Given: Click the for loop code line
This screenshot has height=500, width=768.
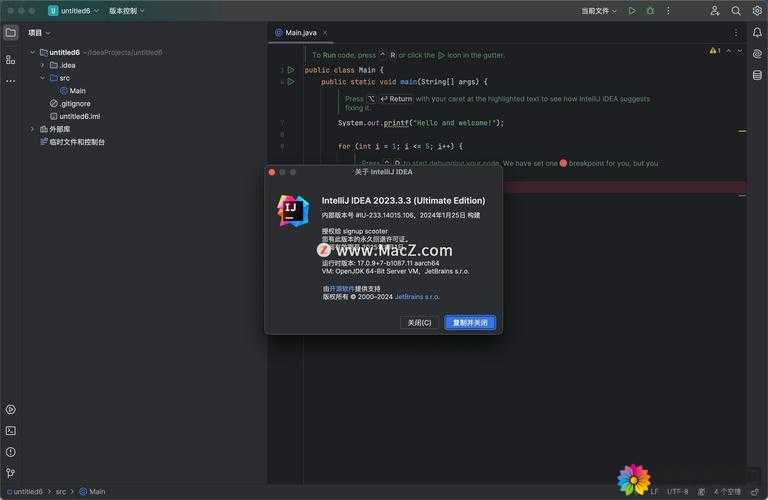Looking at the screenshot, I should pyautogui.click(x=400, y=146).
